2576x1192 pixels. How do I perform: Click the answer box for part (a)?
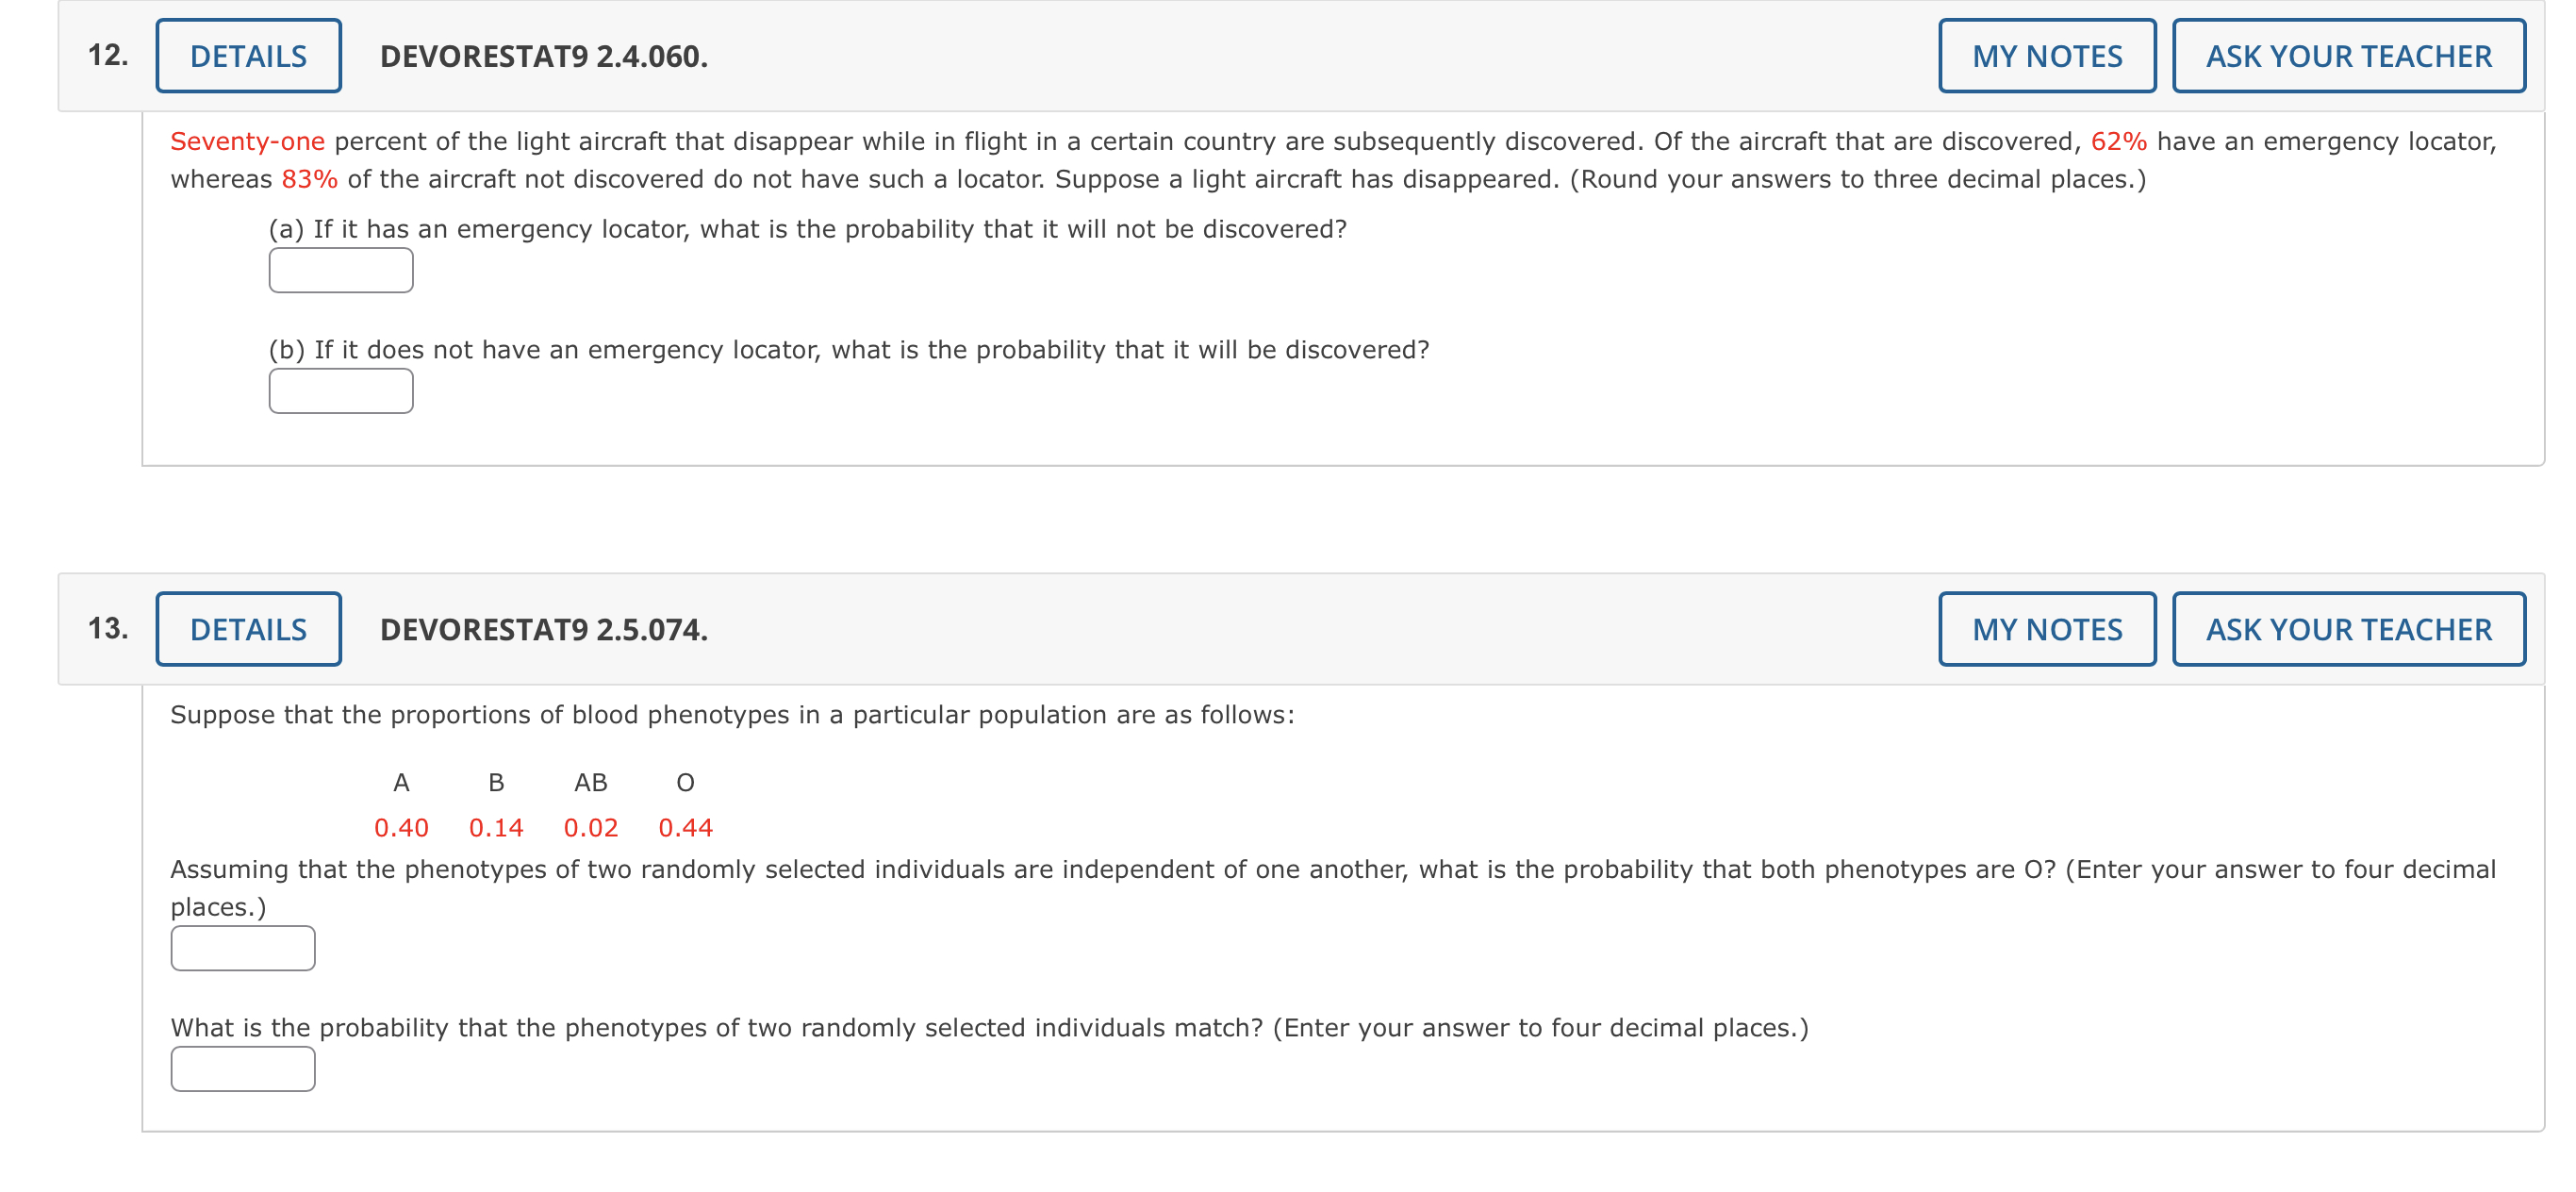[x=340, y=269]
